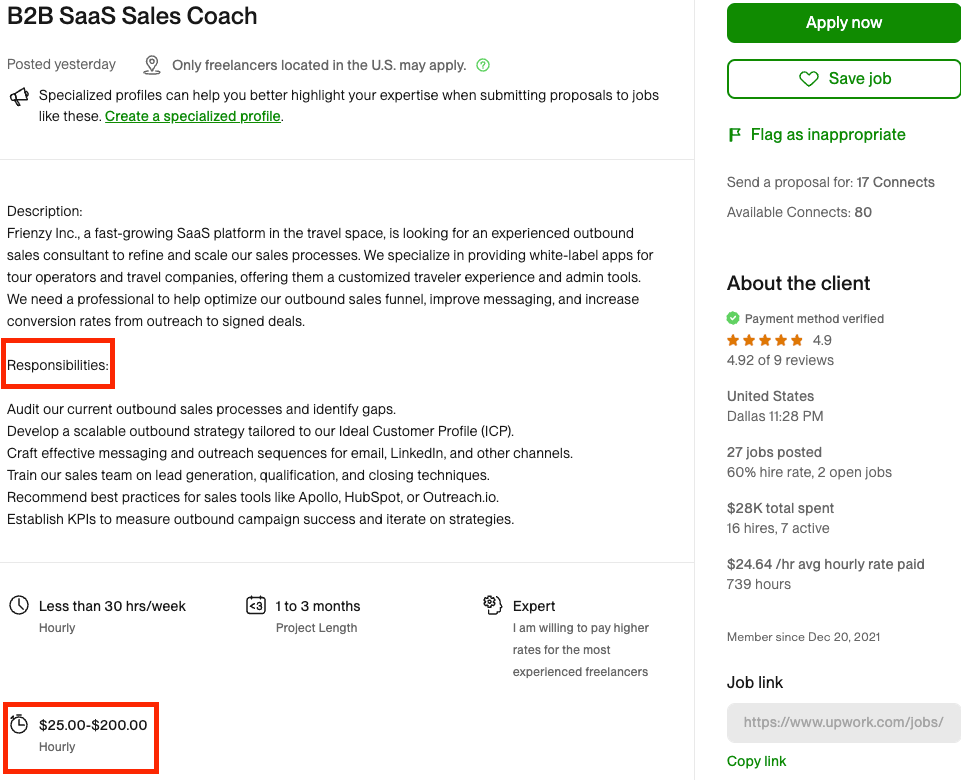Click Flag as inappropriate link
Viewport: 961px width, 780px height.
coord(828,135)
